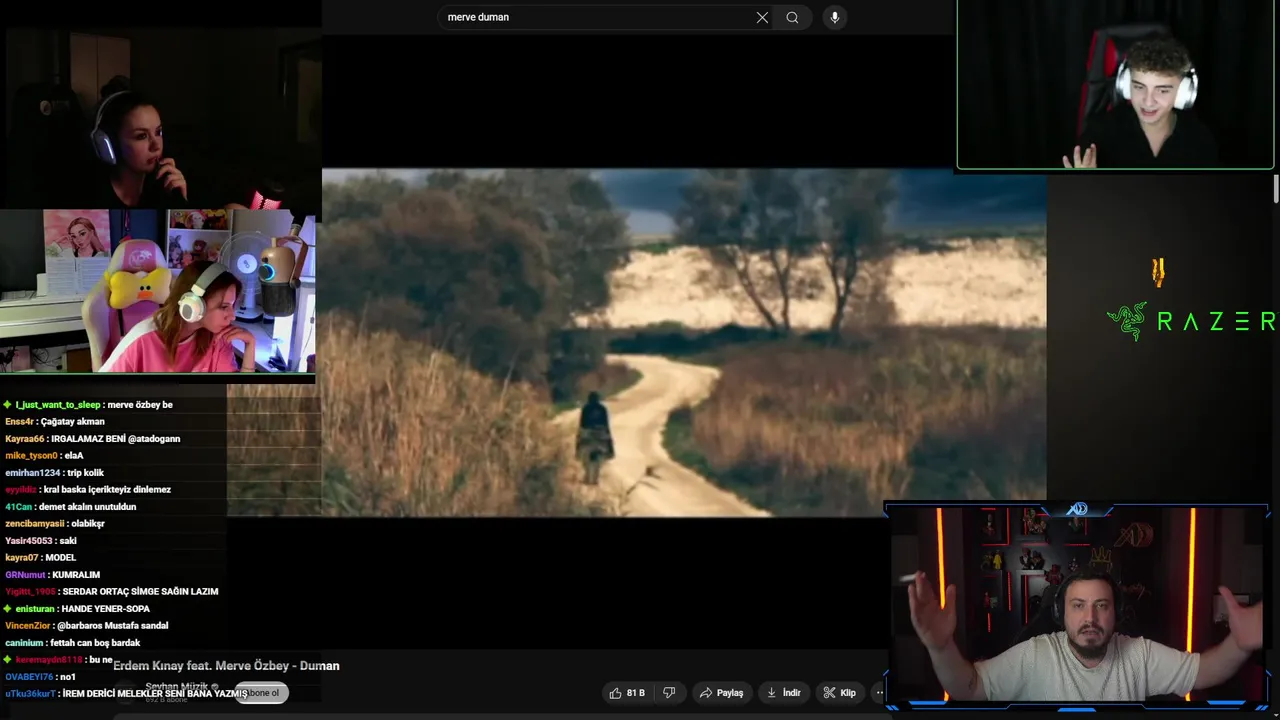Select chat username enisturan

tap(35, 609)
